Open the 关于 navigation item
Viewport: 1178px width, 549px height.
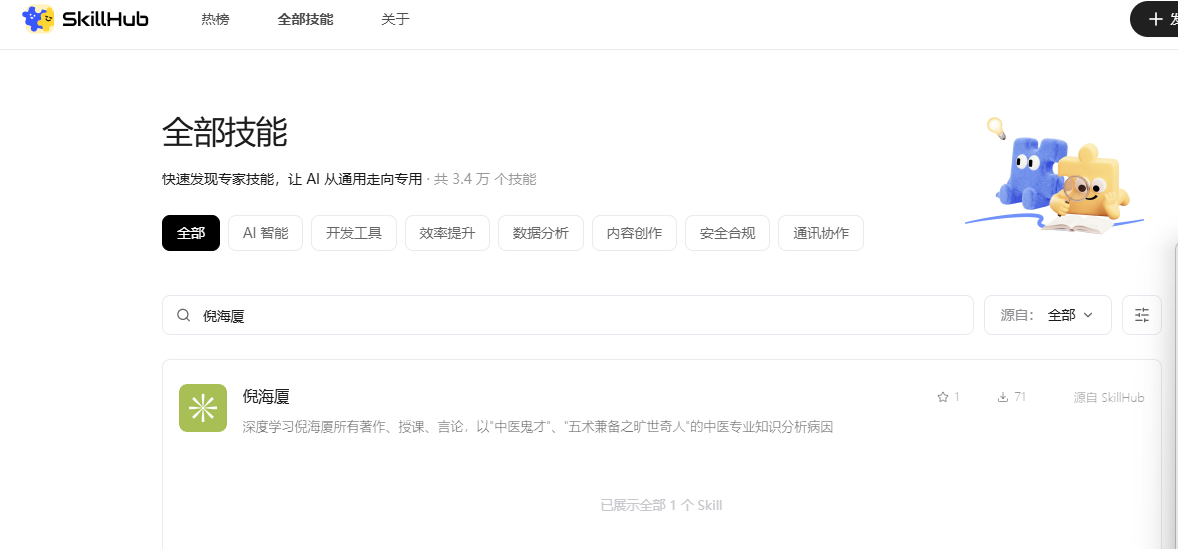coord(395,19)
